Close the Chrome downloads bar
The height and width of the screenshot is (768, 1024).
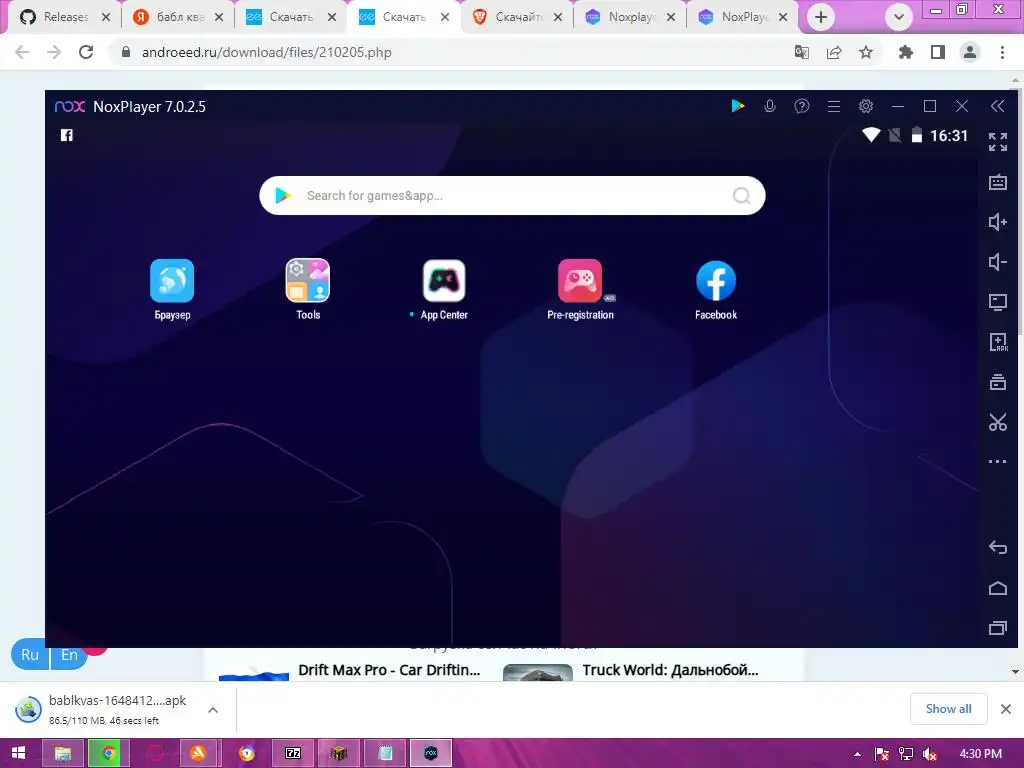point(1006,709)
